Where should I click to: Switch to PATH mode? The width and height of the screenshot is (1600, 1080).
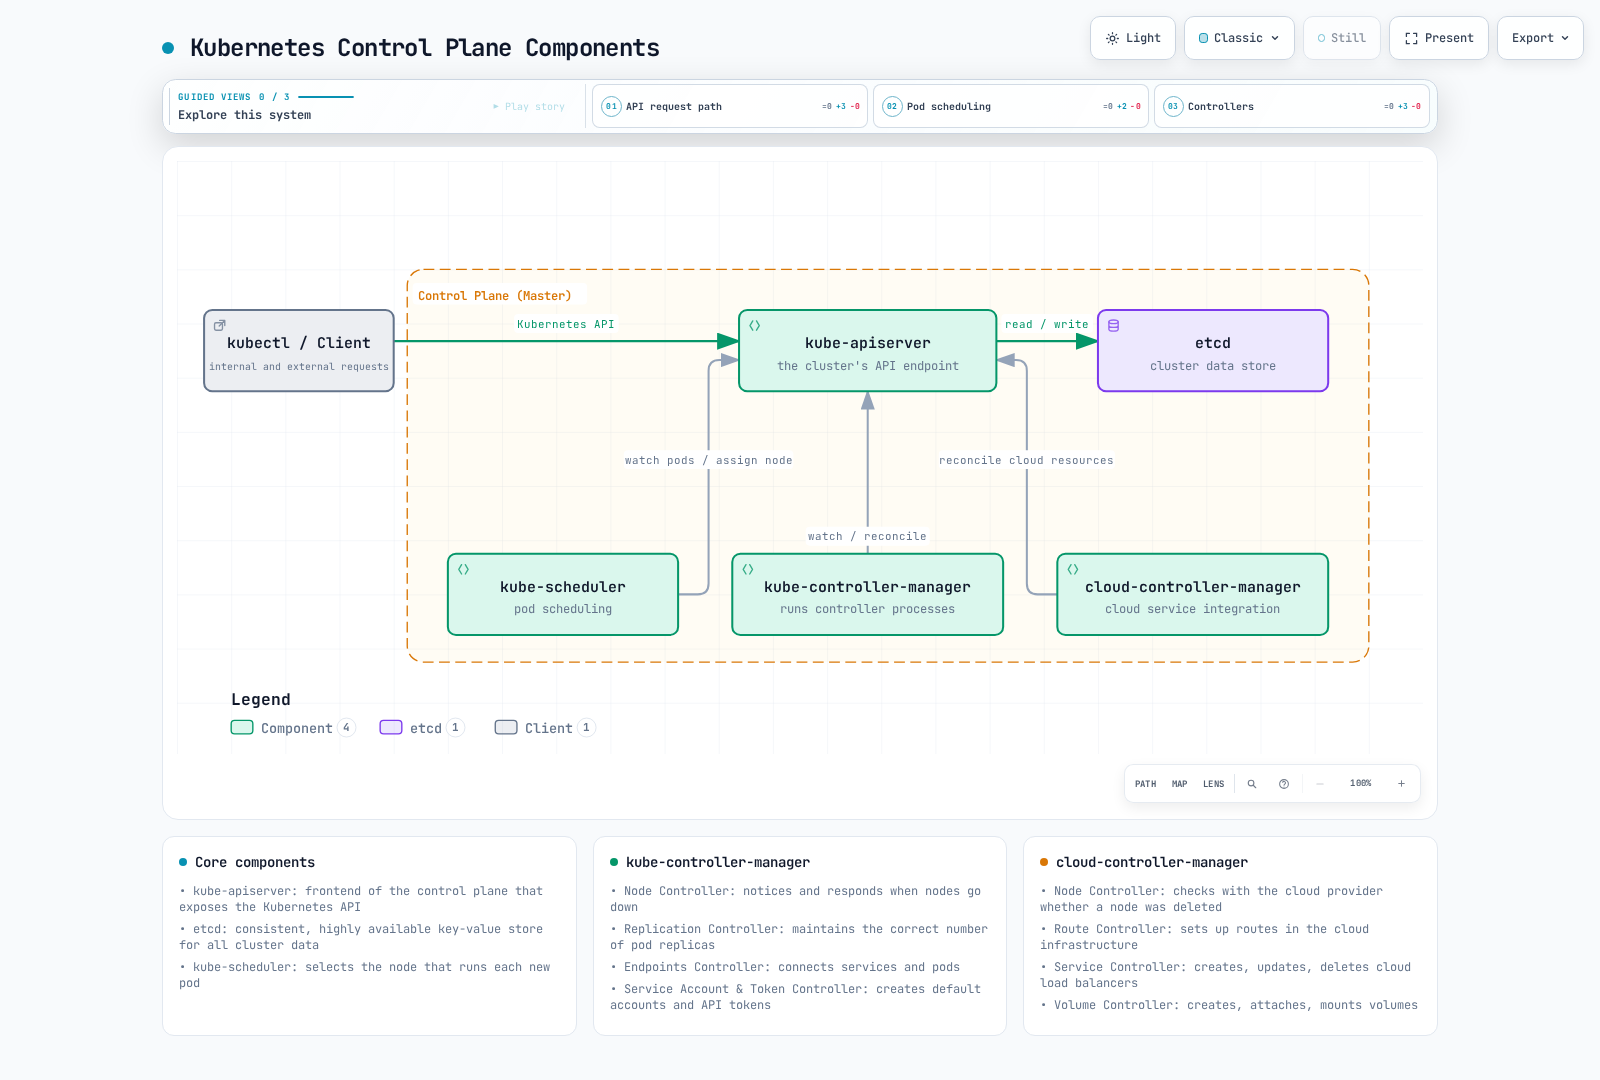pos(1146,784)
